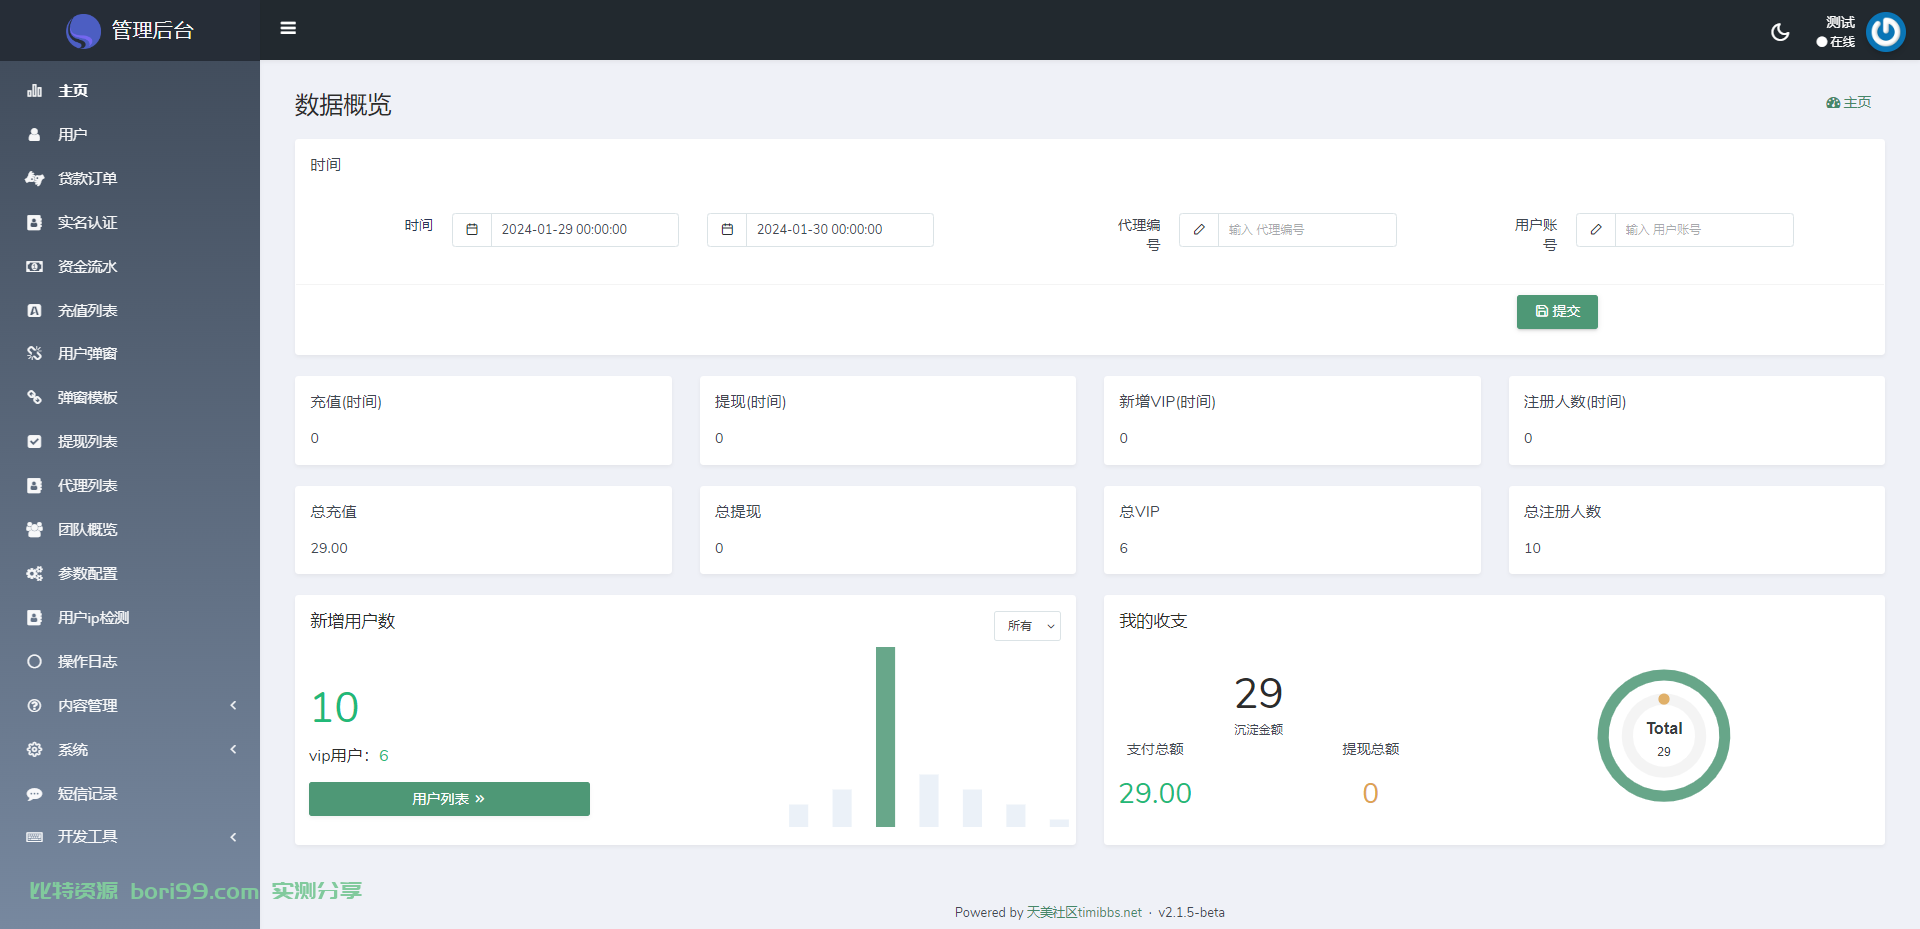Image resolution: width=1920 pixels, height=929 pixels.
Task: Click the 资金流水 money icon
Action: (x=34, y=267)
